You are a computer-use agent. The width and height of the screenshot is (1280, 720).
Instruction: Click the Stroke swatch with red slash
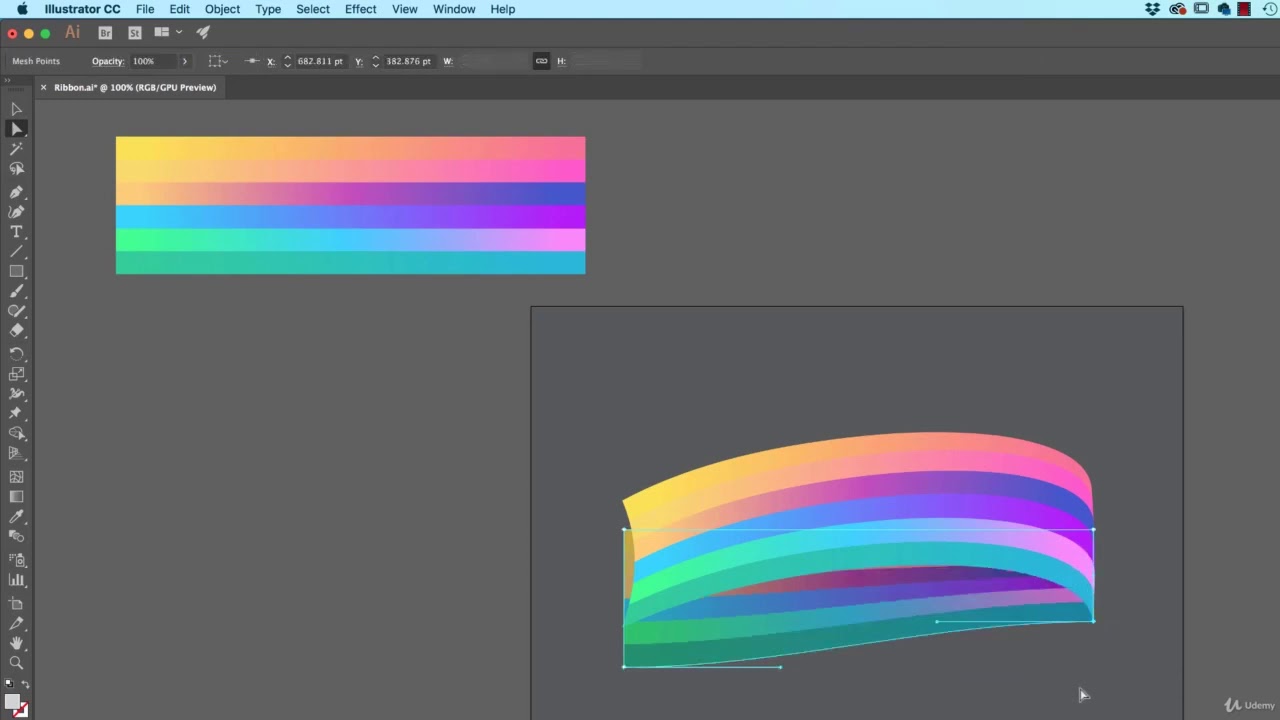coord(22,711)
